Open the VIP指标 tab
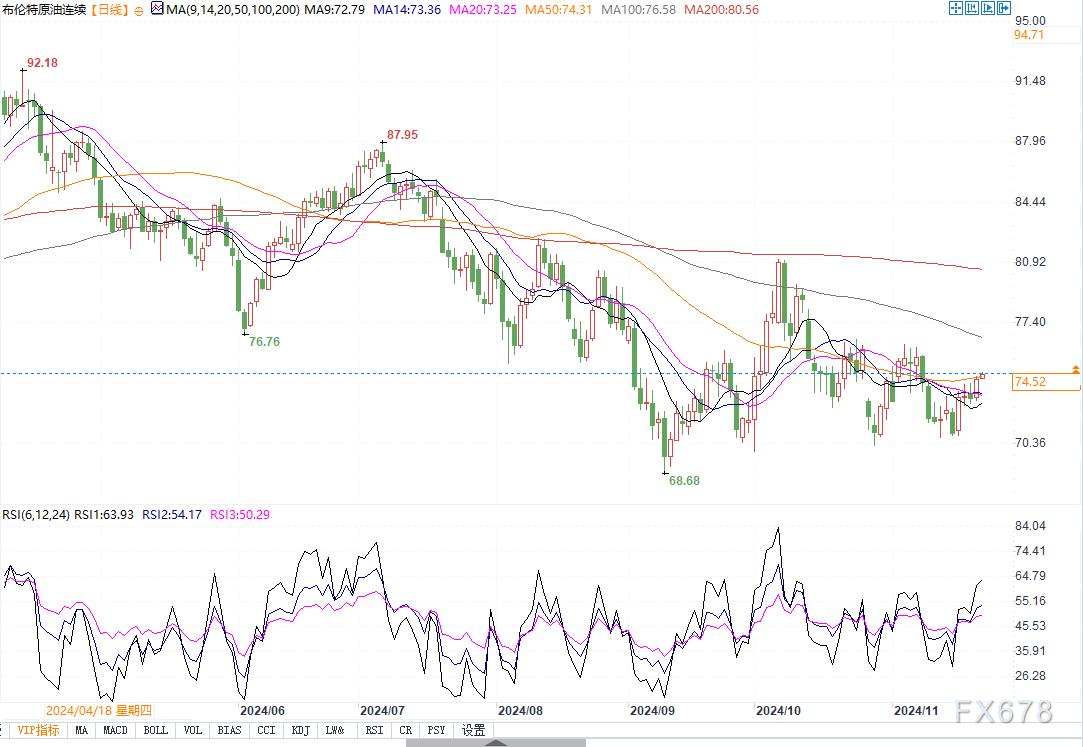This screenshot has height=747, width=1083. coord(35,731)
